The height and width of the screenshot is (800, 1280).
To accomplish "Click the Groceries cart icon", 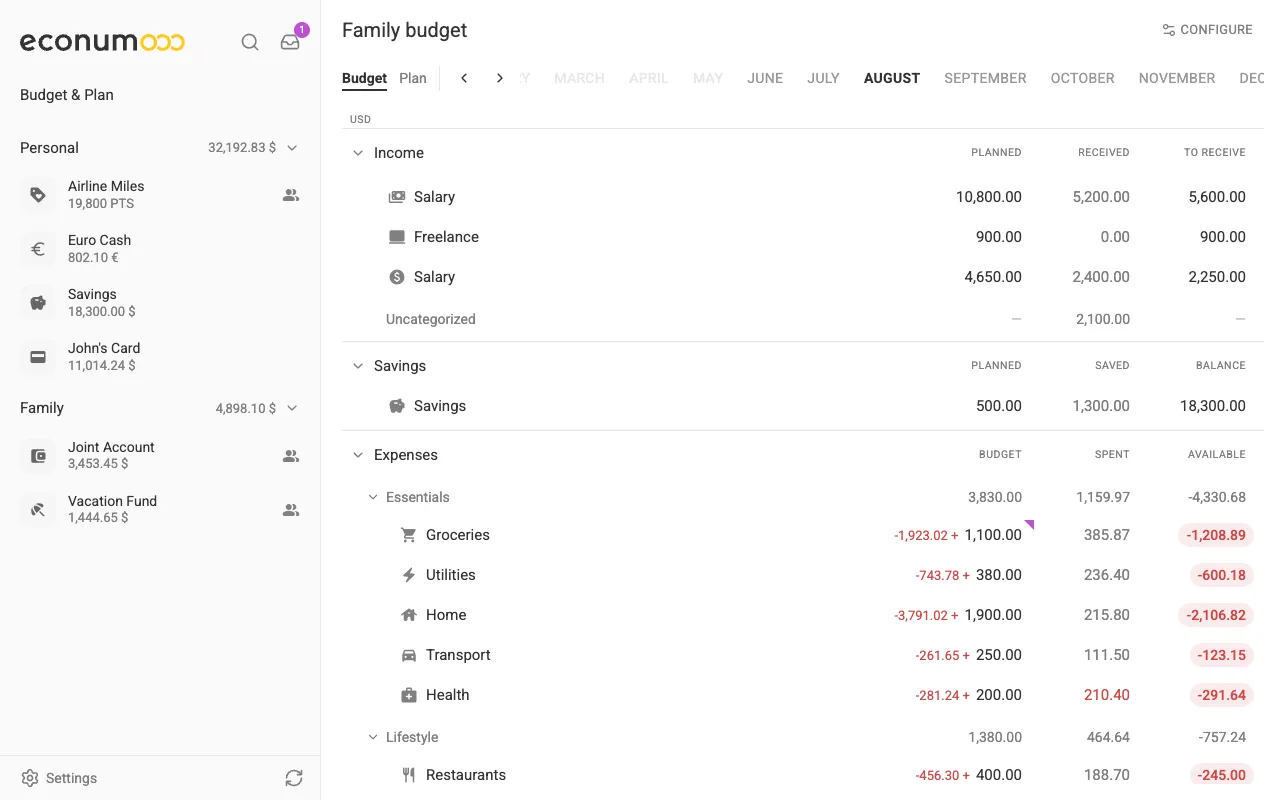I will point(408,535).
